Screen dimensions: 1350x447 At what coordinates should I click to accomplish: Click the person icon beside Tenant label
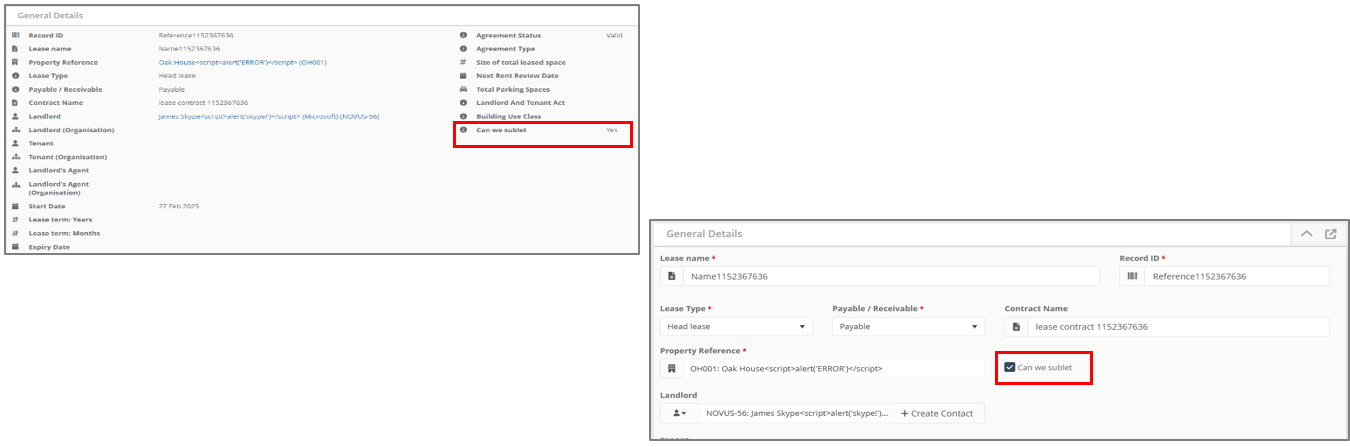(15, 143)
